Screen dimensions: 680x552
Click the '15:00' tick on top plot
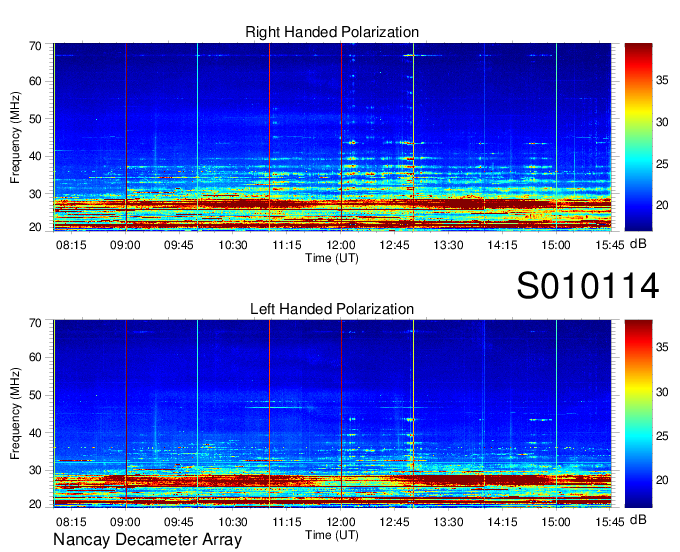tap(556, 245)
